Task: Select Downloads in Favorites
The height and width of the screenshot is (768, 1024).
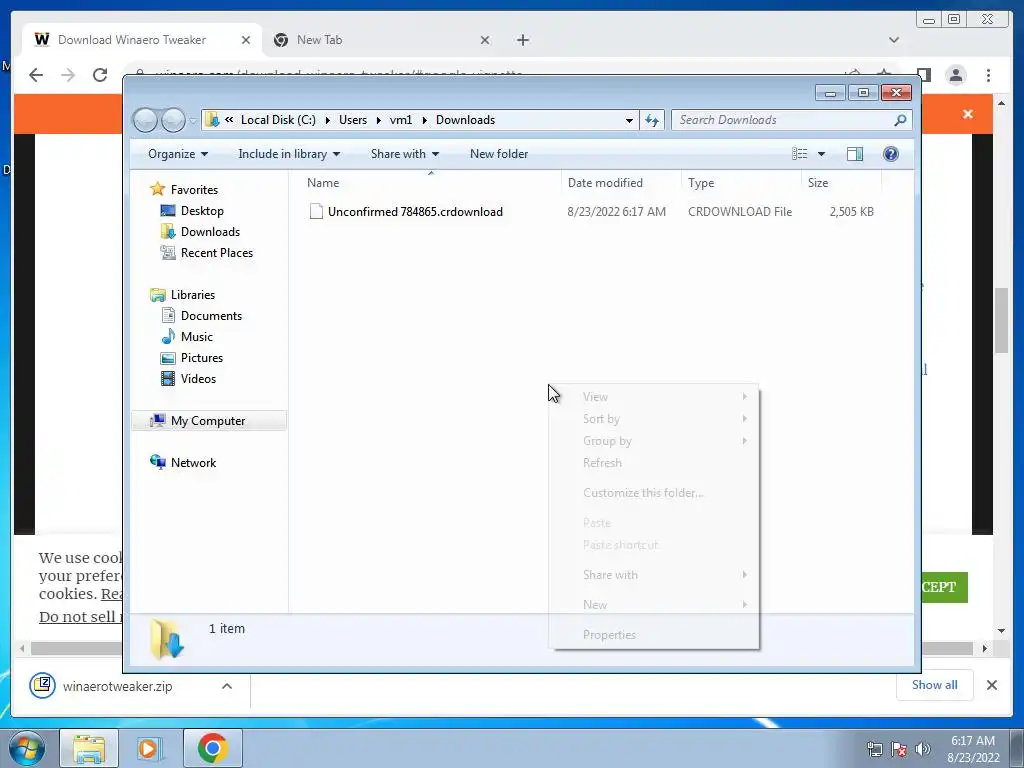Action: (x=210, y=232)
